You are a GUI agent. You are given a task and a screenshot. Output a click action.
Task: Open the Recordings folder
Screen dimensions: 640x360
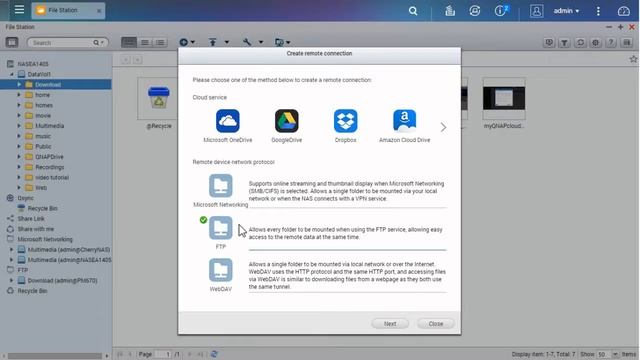49,167
